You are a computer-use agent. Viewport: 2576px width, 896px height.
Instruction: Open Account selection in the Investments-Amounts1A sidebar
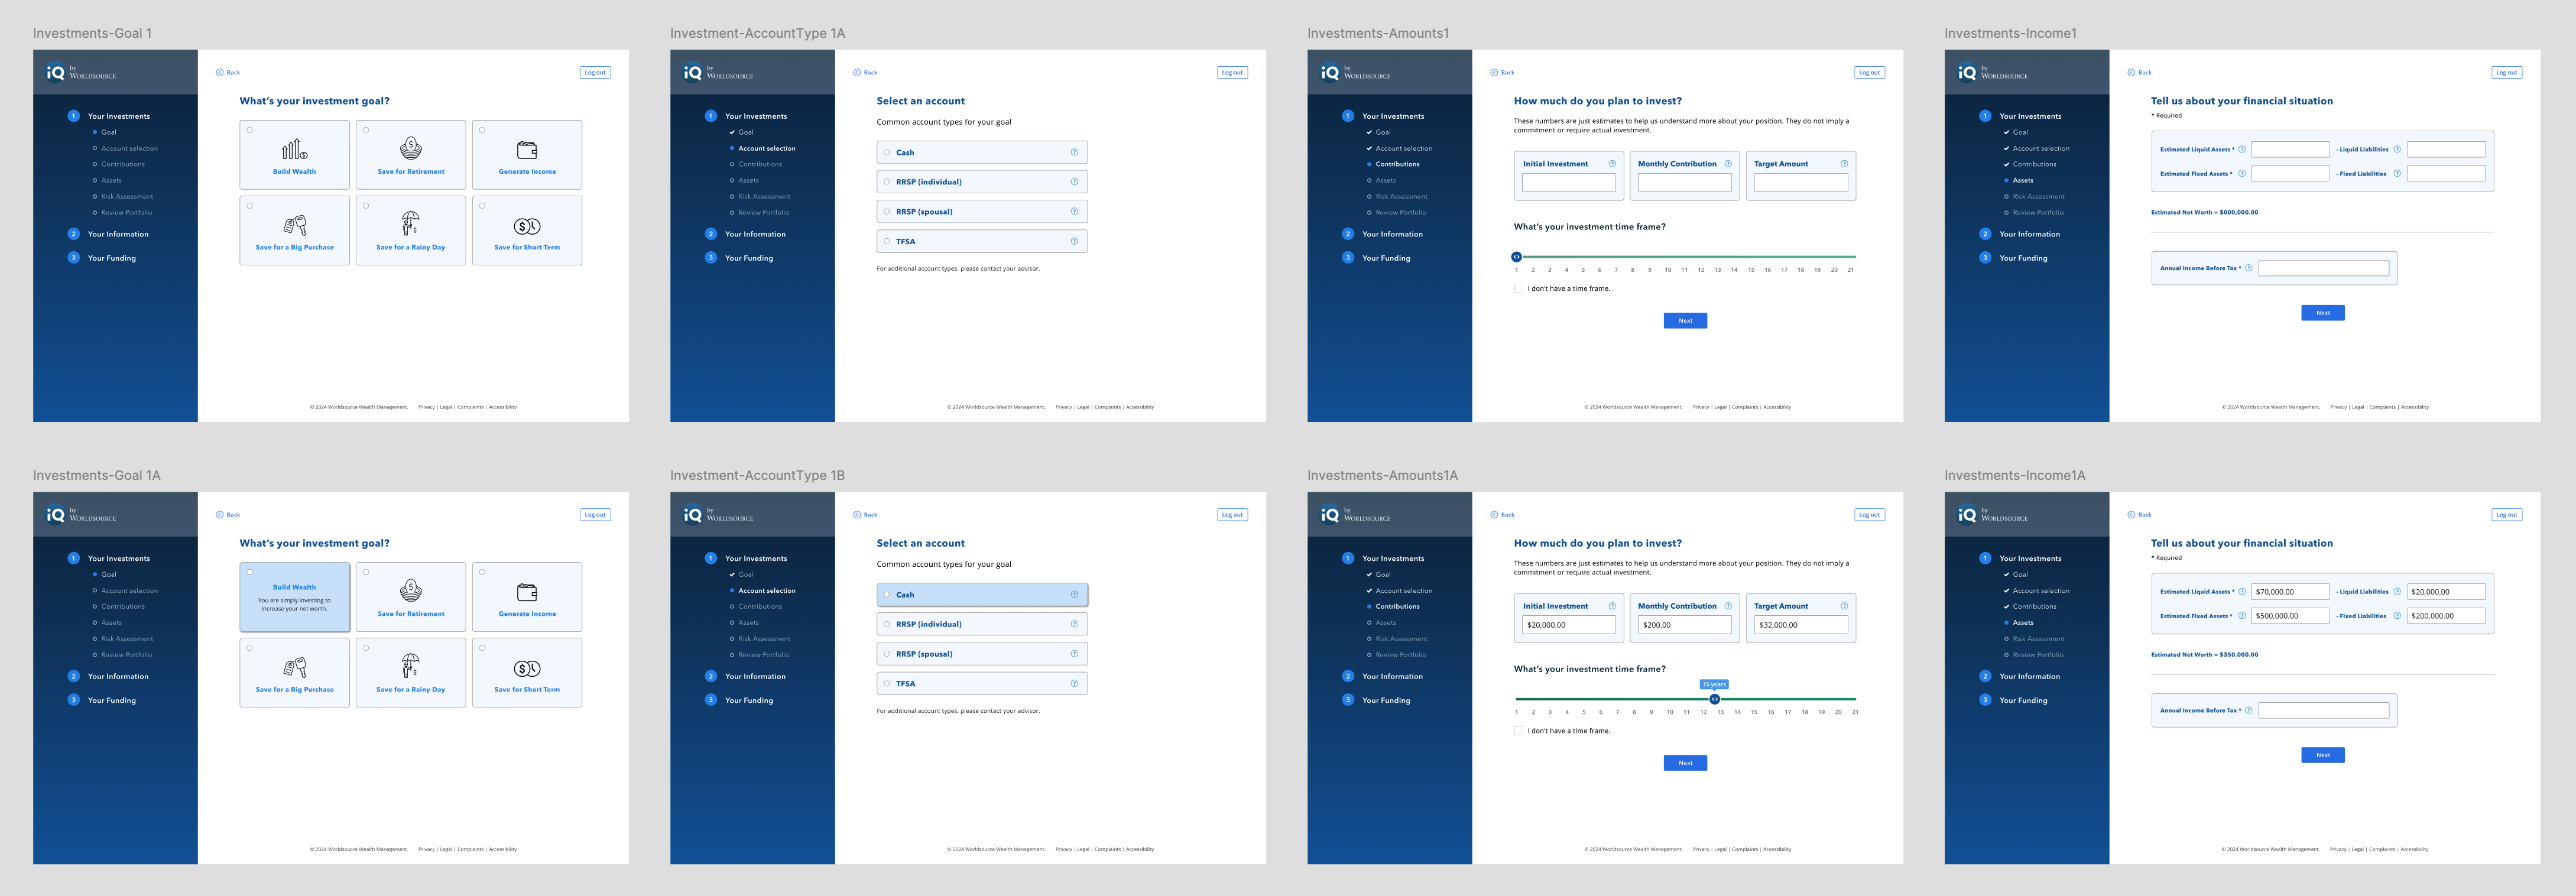click(x=1403, y=591)
